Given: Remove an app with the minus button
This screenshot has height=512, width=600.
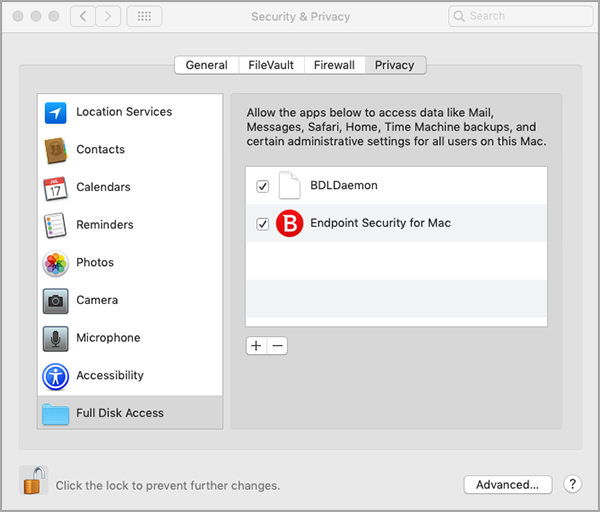Looking at the screenshot, I should [x=277, y=346].
